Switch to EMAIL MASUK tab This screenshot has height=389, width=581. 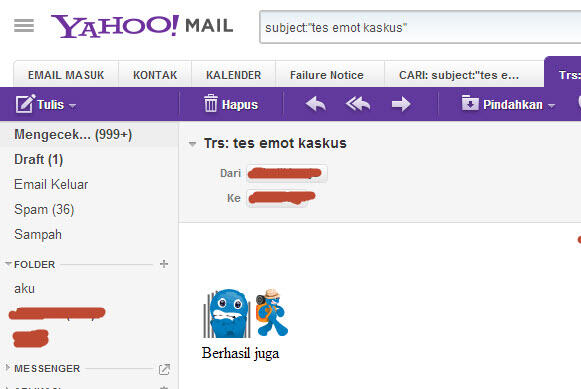(66, 75)
